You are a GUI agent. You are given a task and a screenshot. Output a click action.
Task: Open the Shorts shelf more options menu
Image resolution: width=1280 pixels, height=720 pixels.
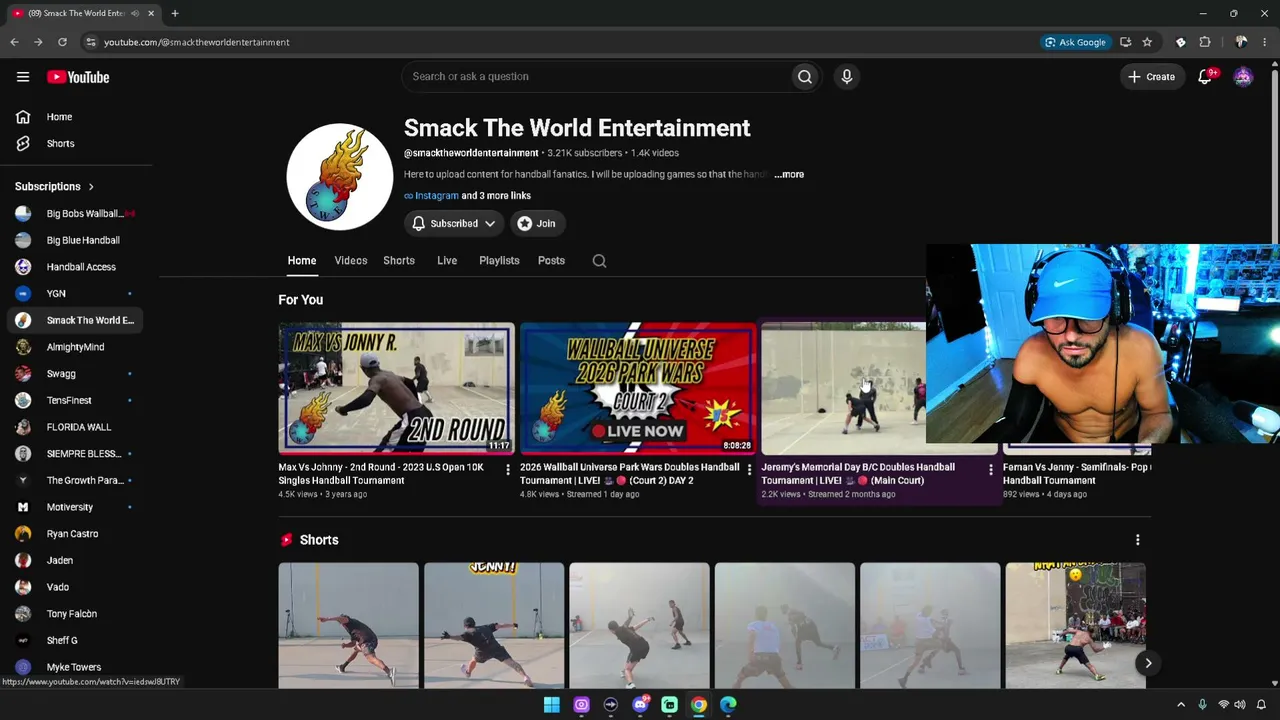pos(1137,540)
